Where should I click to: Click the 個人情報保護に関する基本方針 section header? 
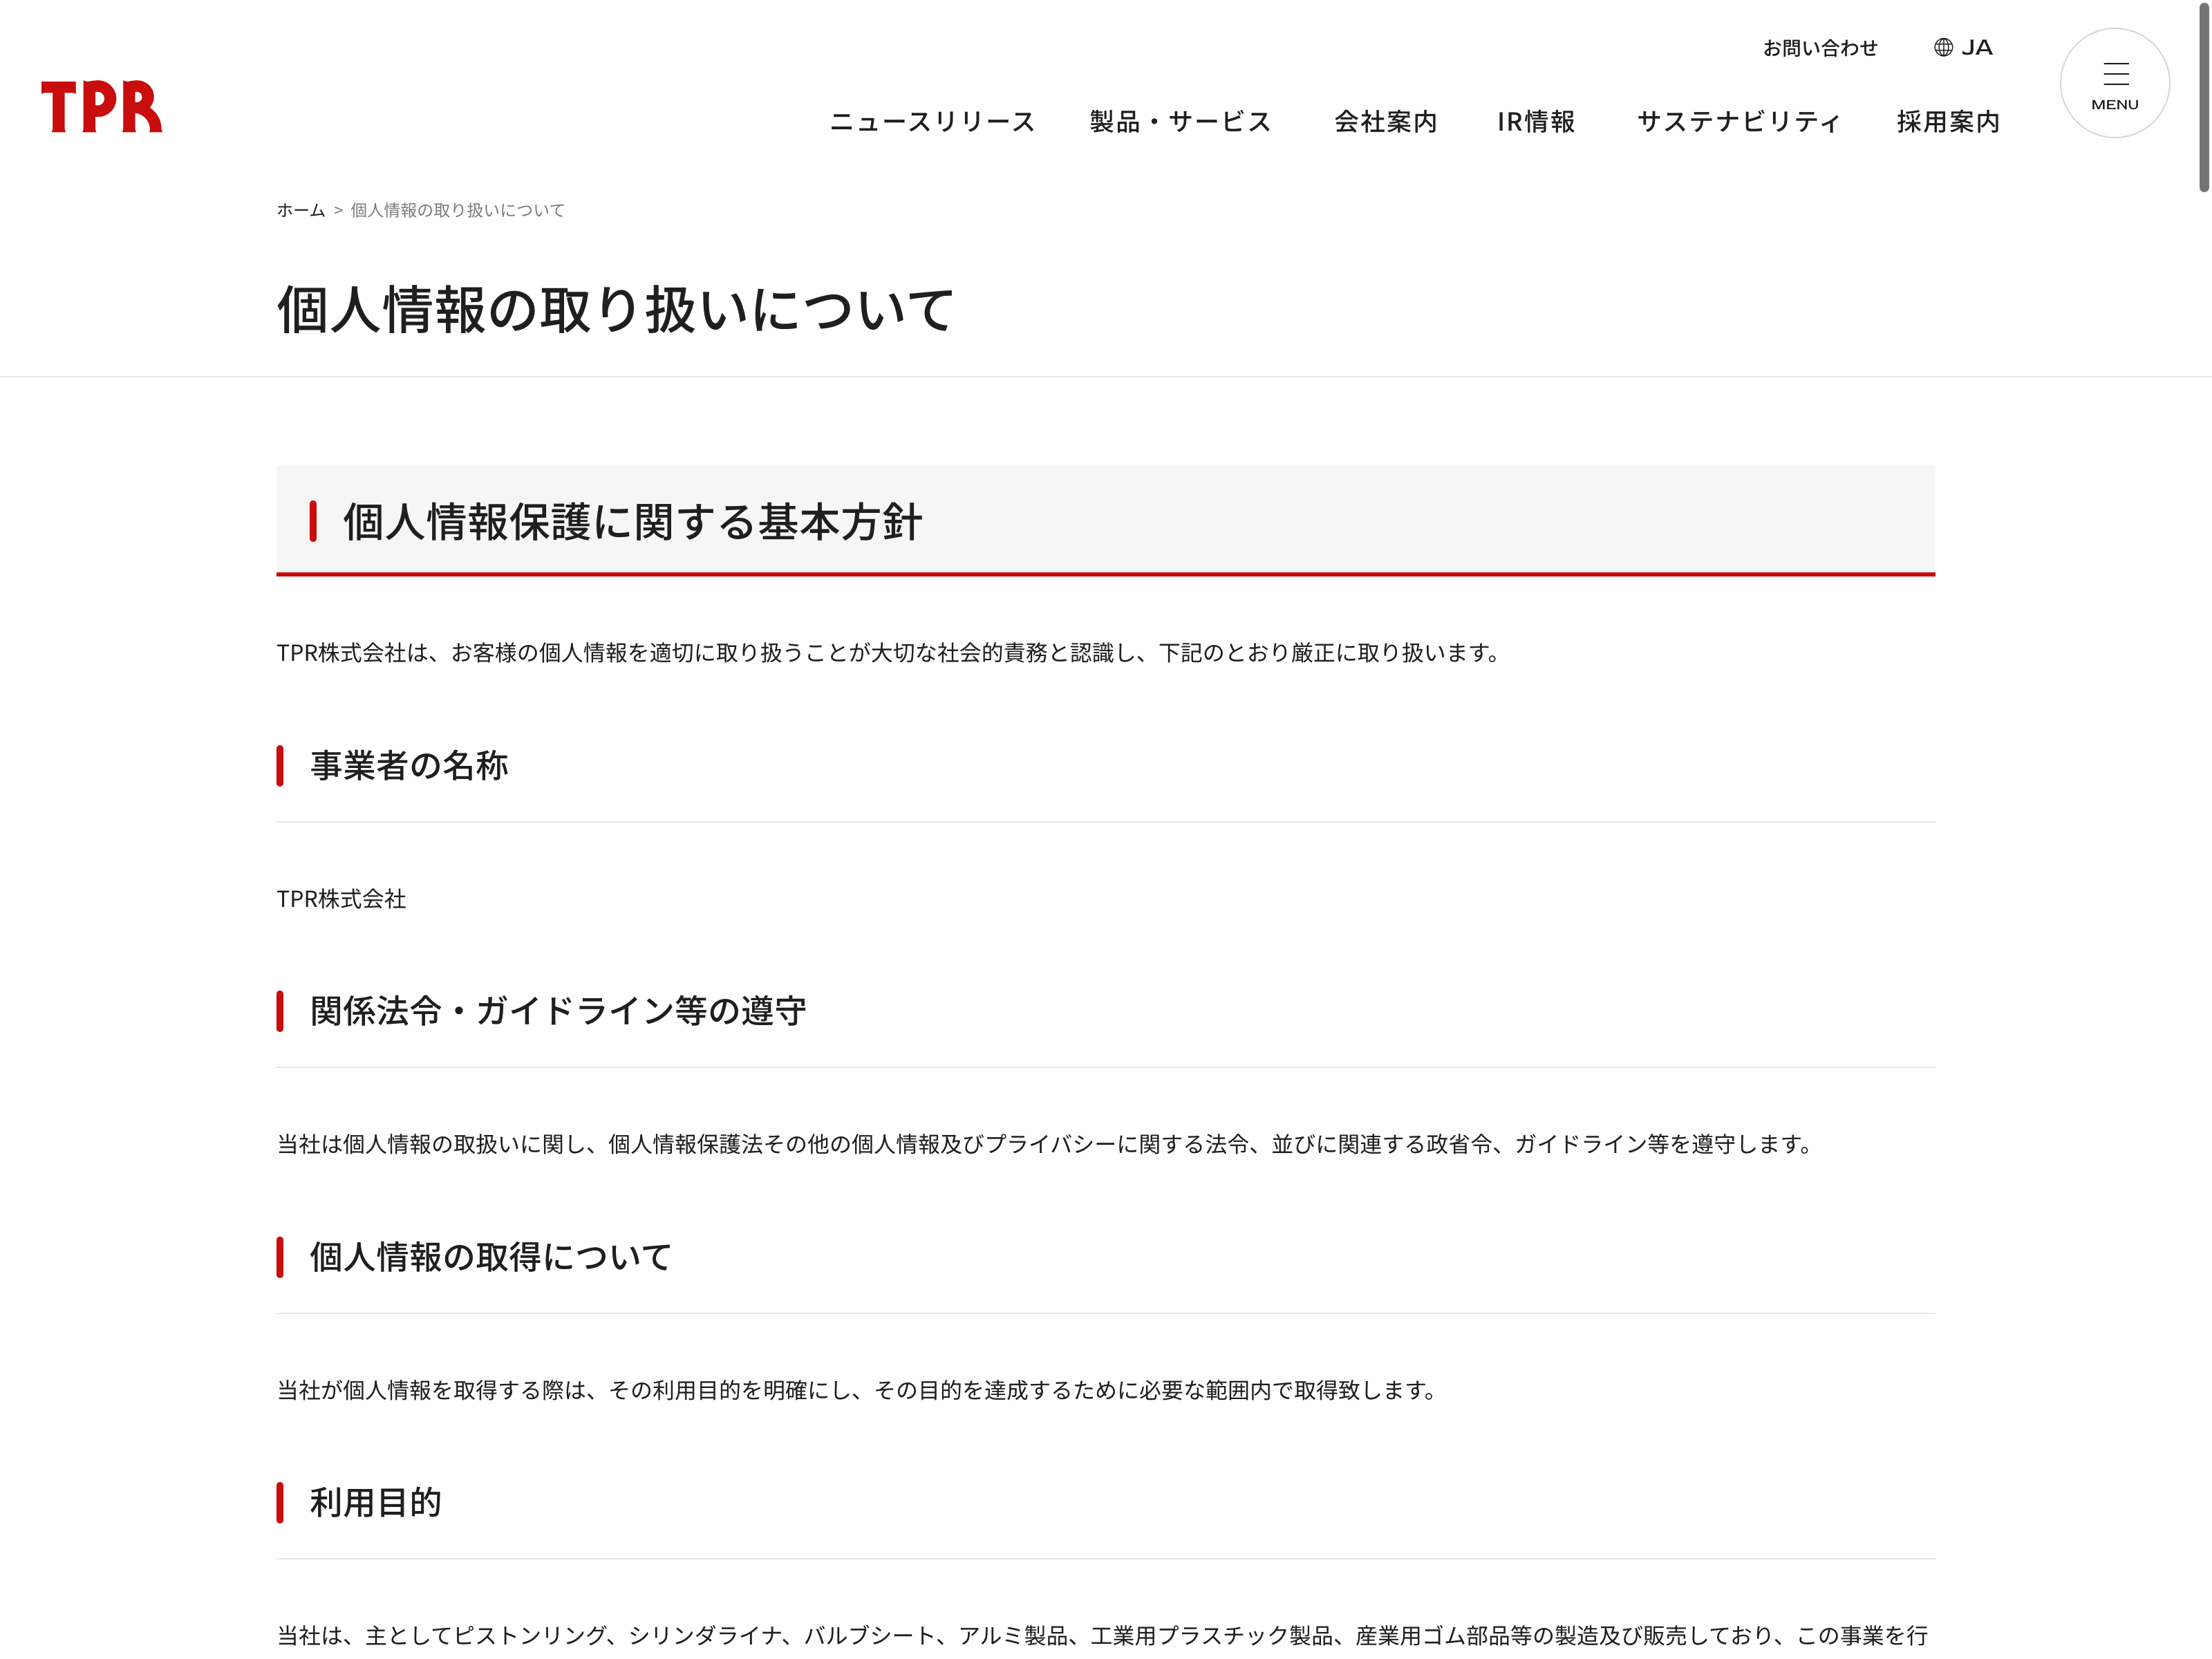point(632,522)
